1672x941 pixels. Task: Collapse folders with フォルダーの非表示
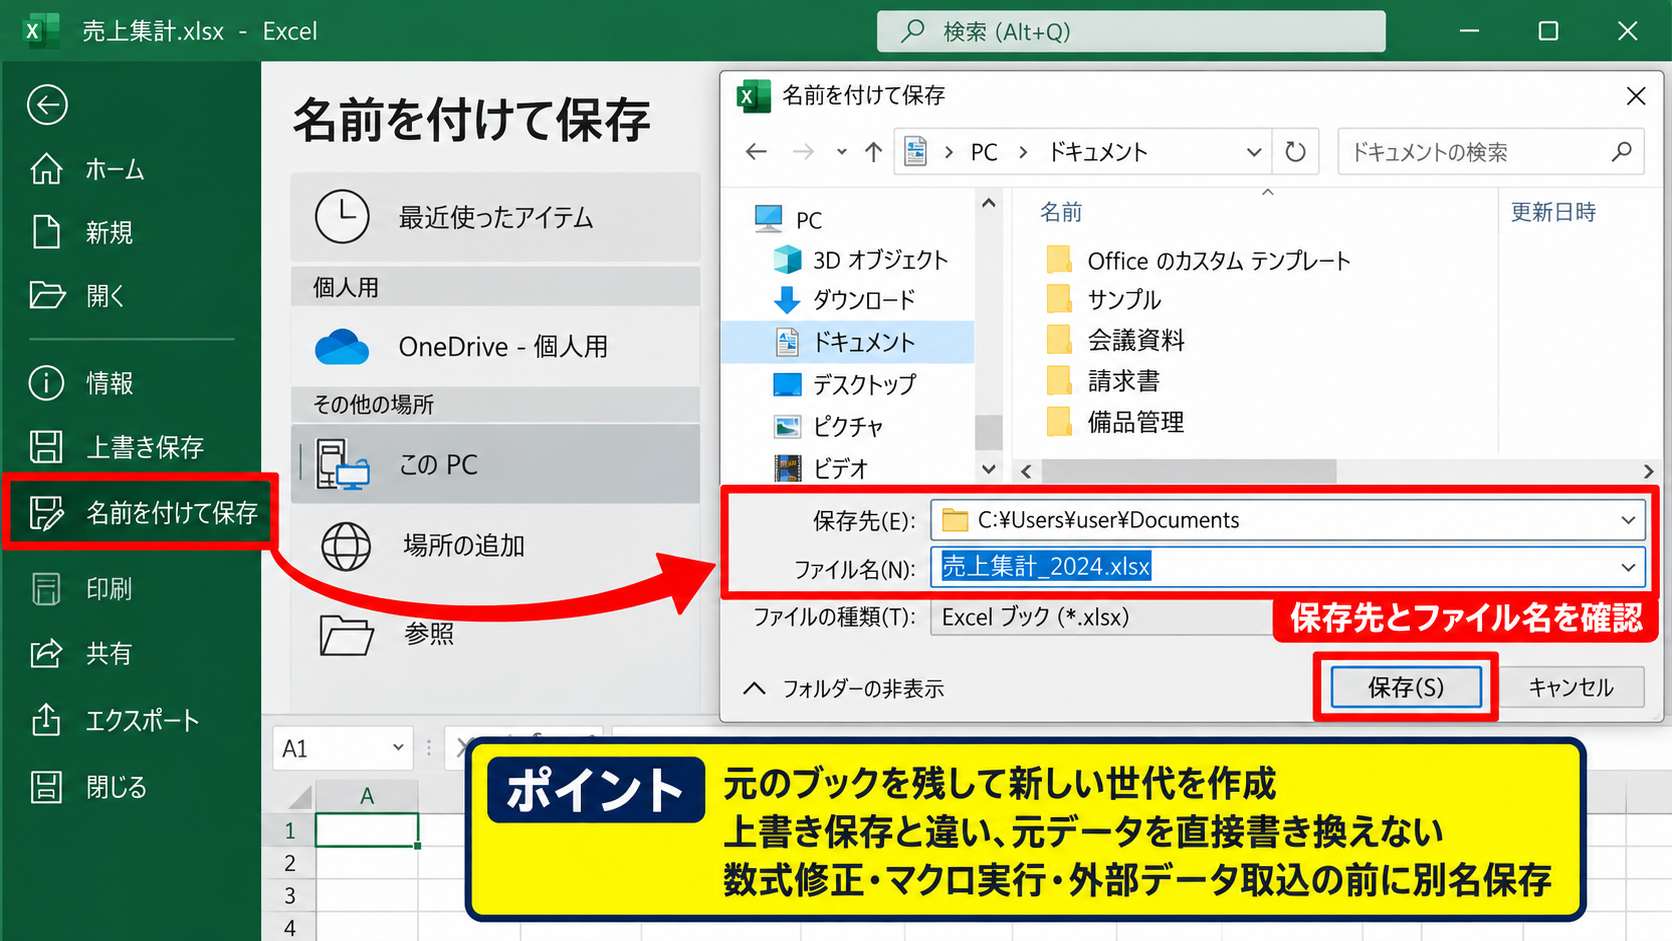click(x=844, y=688)
